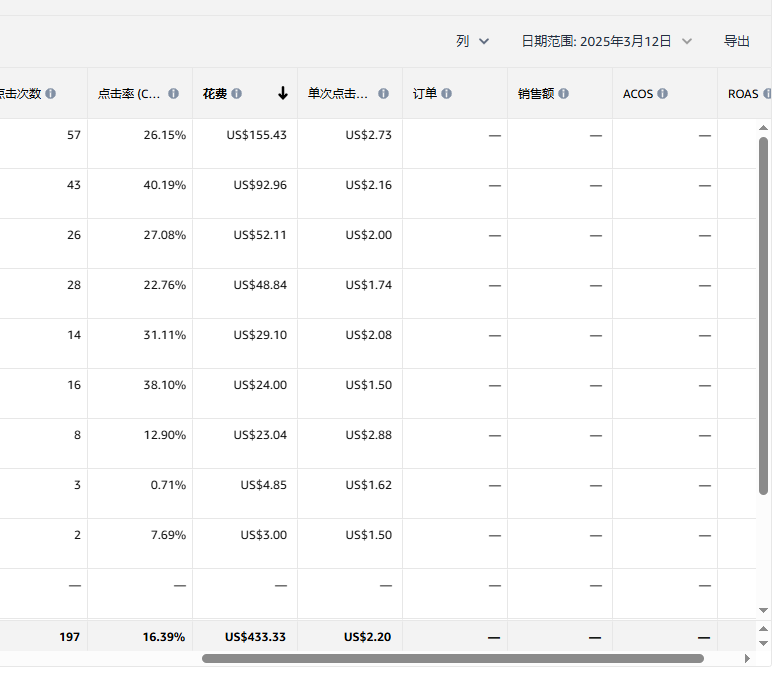The image size is (775, 693).
Task: Click info icon beside 单次点击 column header
Action: [x=383, y=93]
